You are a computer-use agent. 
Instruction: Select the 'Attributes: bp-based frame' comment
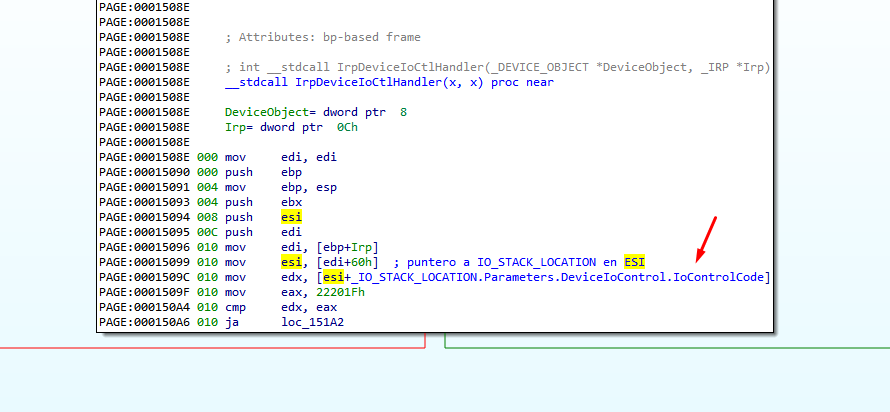(322, 37)
